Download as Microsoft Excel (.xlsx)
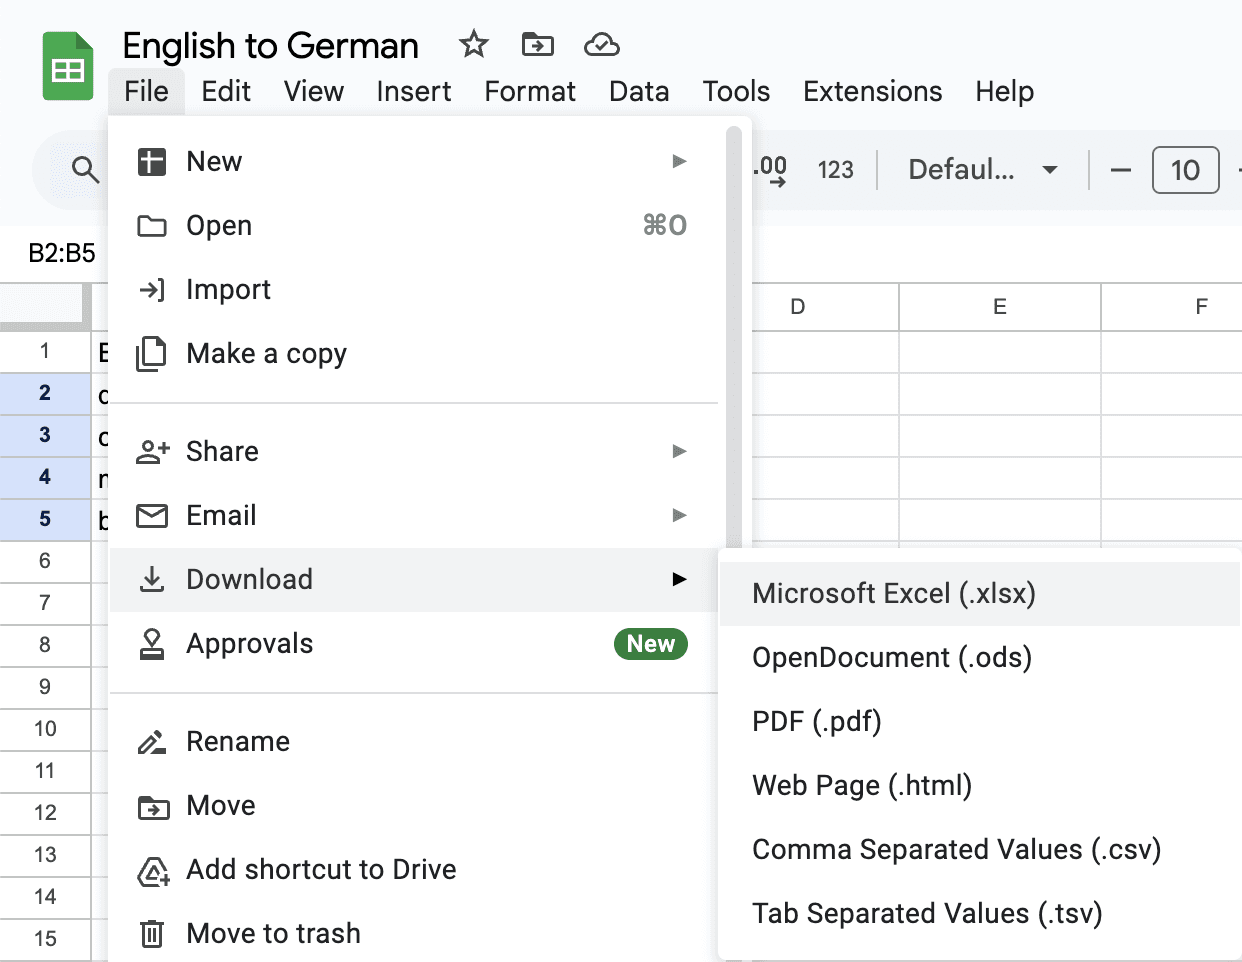Viewport: 1242px width, 962px height. 893,594
